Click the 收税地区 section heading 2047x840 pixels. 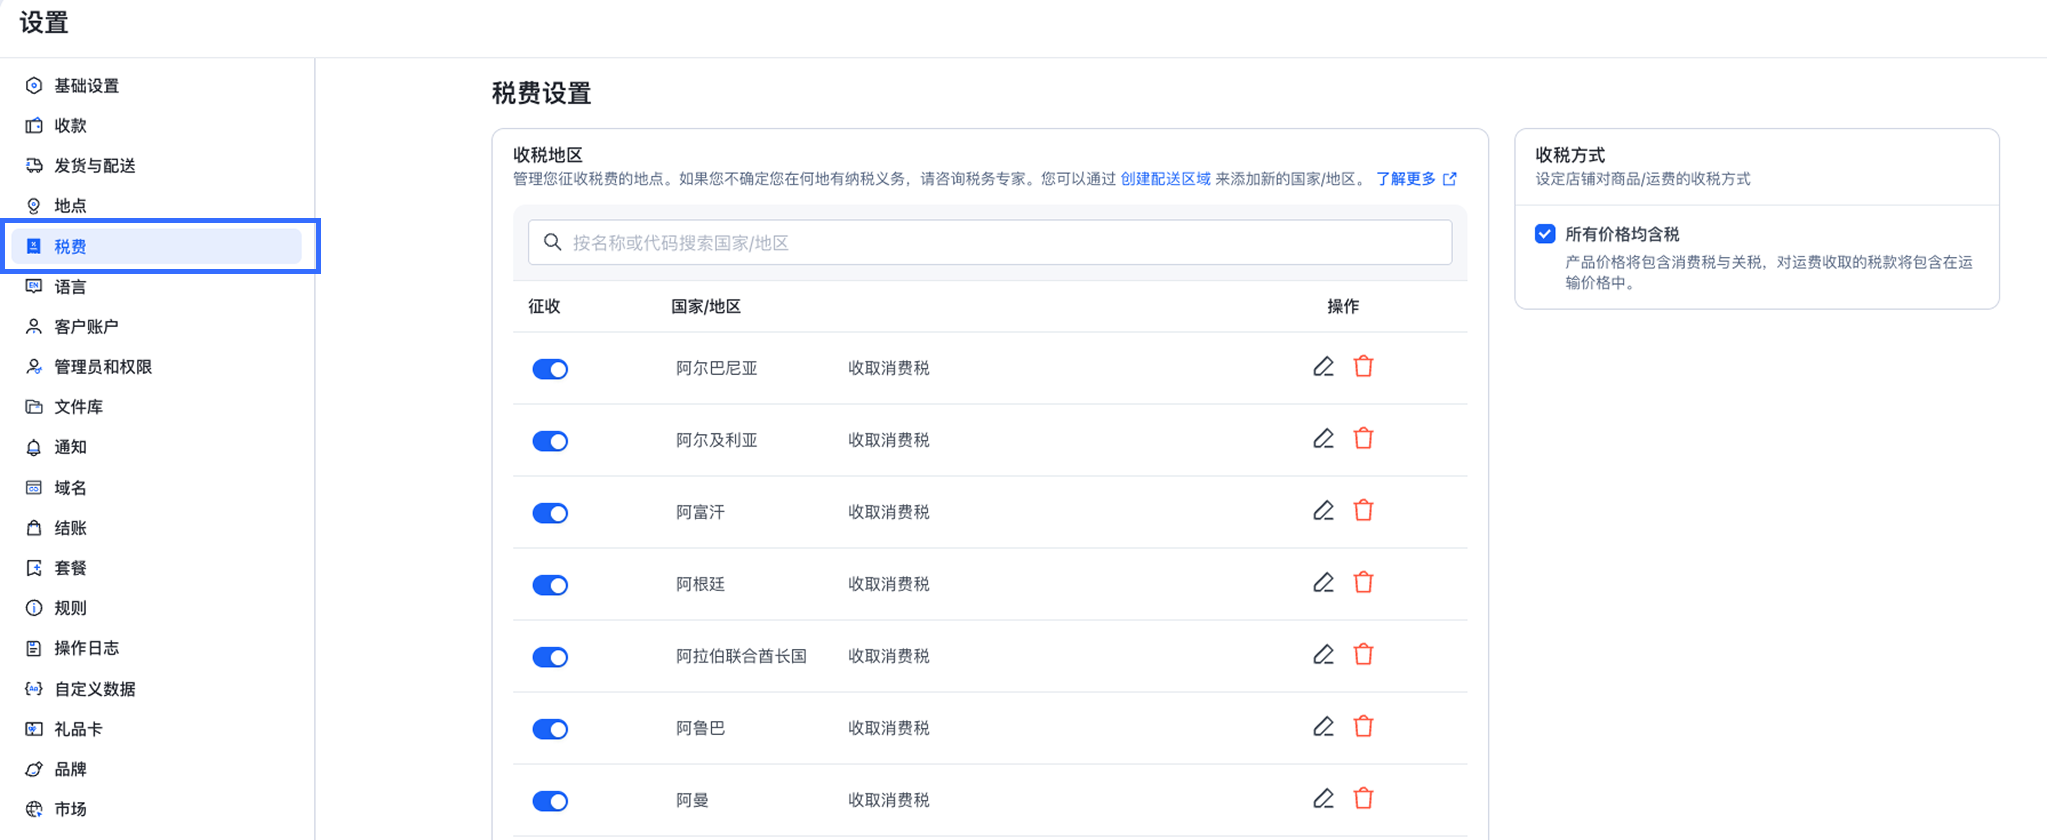coord(548,155)
